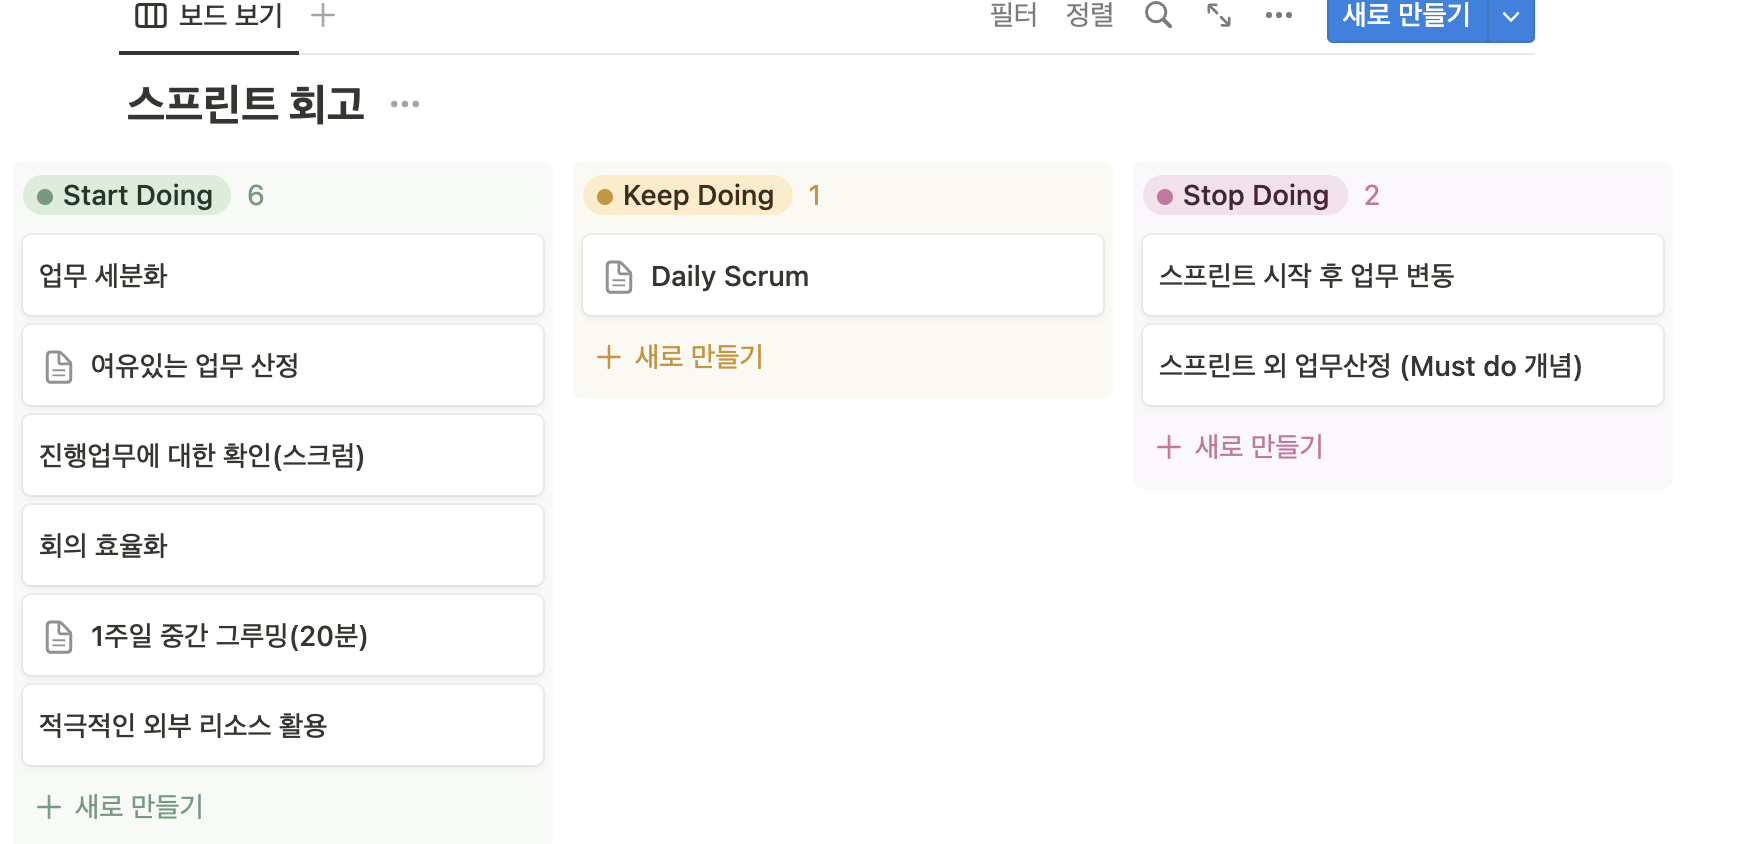Open options dots next to 스프린트 회고 title

pos(405,104)
